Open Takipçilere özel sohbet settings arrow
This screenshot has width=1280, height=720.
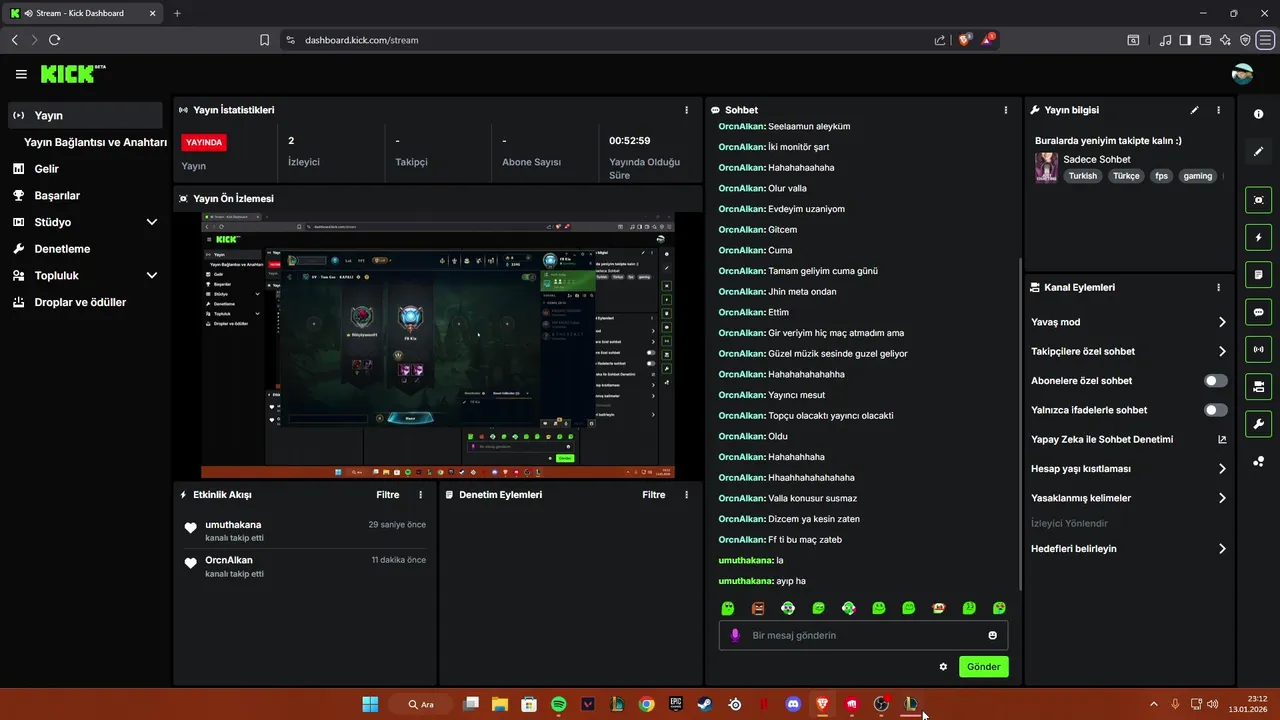click(1222, 351)
